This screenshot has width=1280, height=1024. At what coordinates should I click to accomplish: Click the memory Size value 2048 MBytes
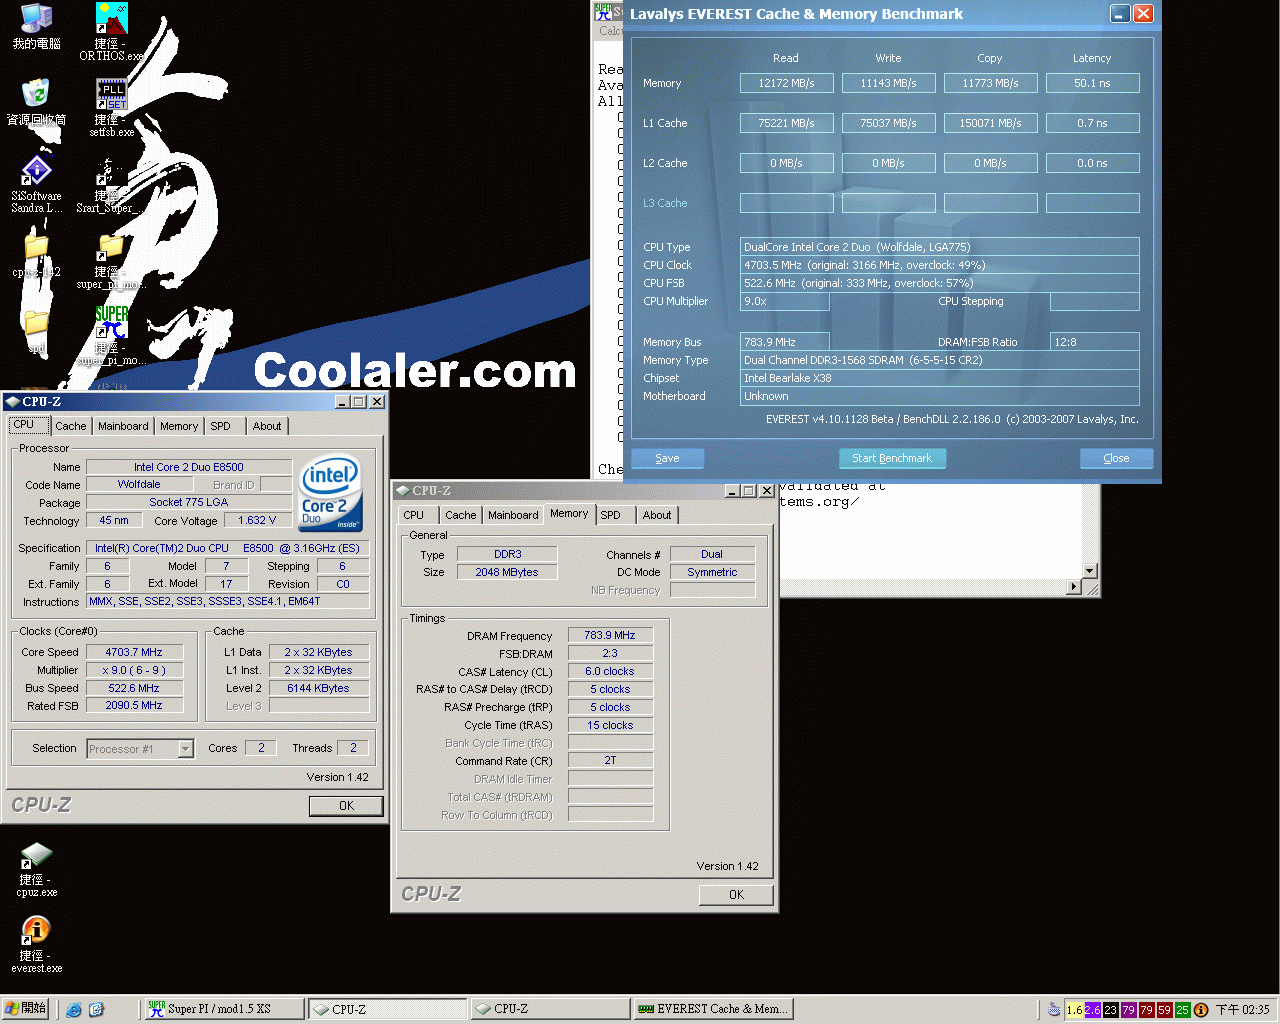pyautogui.click(x=507, y=572)
